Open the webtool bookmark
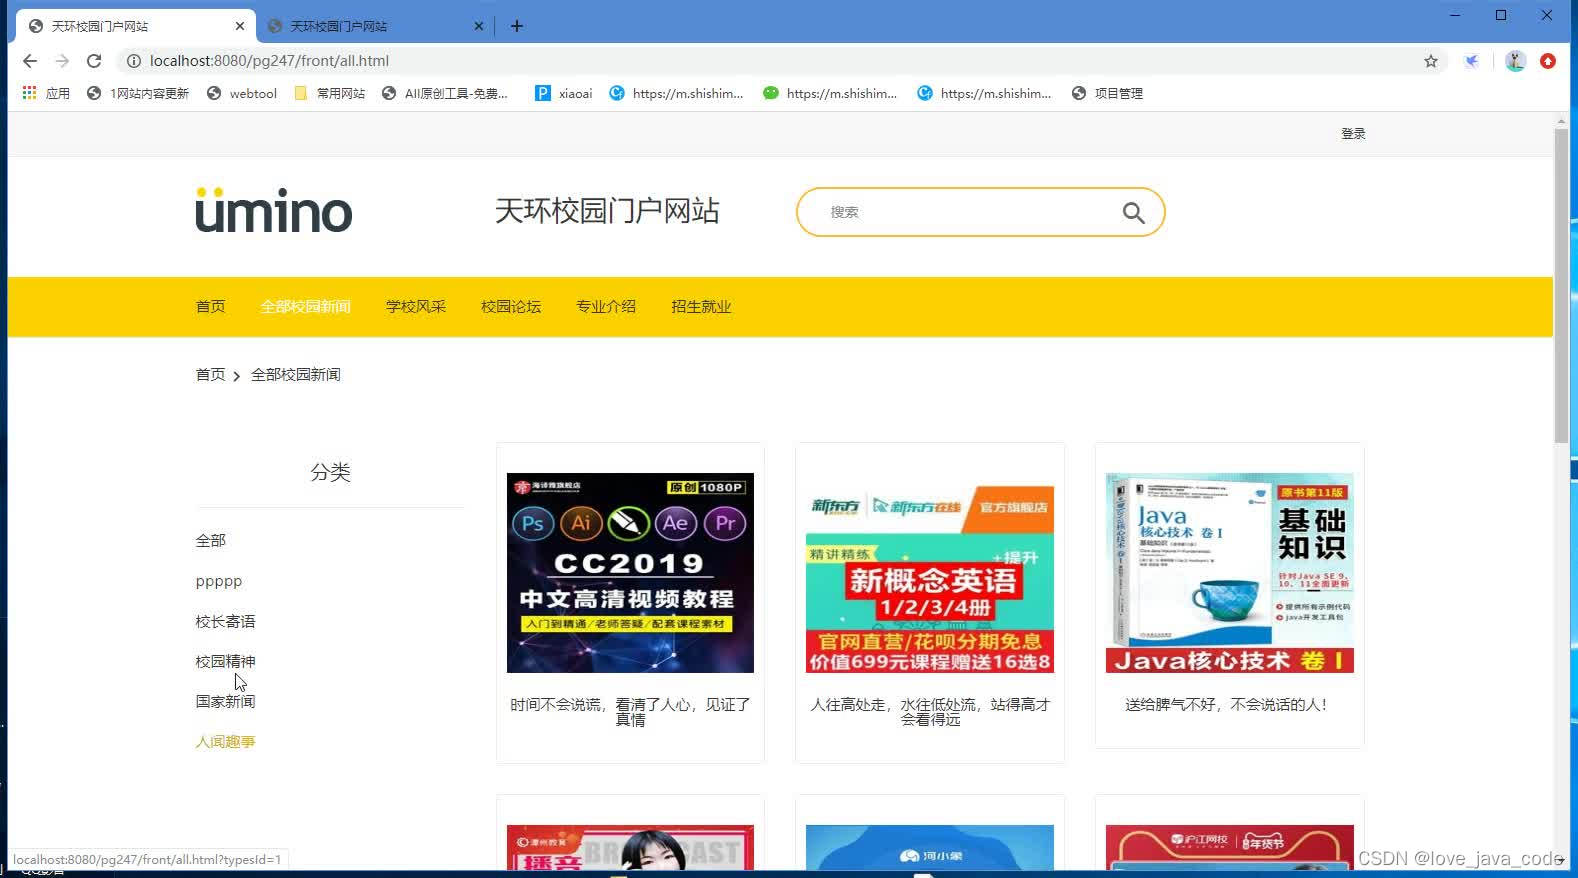 [x=241, y=93]
